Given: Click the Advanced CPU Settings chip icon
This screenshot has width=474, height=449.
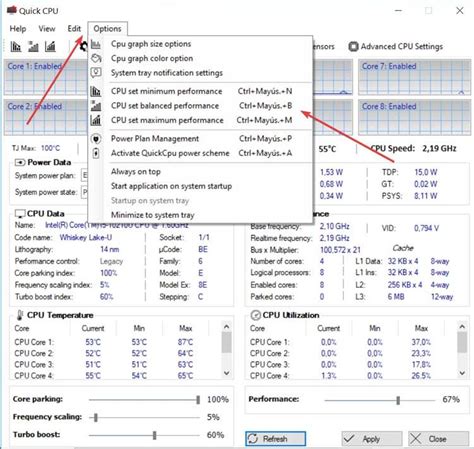Looking at the screenshot, I should click(x=353, y=47).
